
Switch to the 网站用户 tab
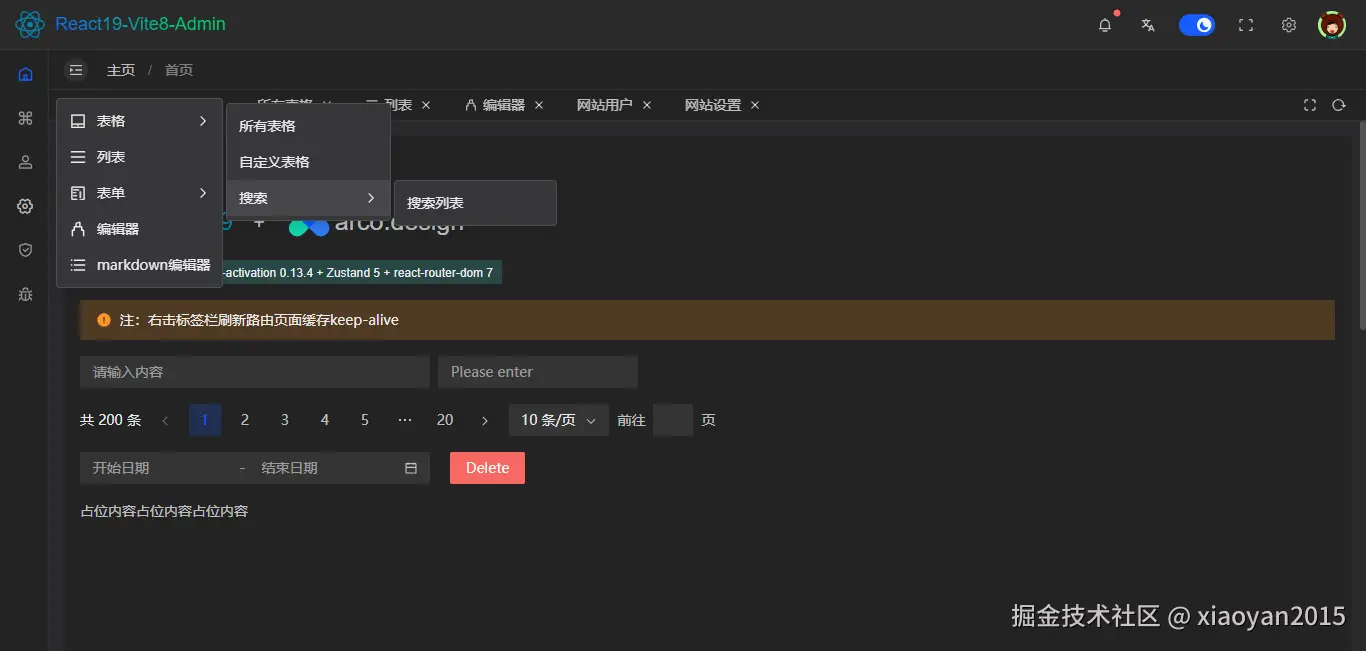click(x=605, y=105)
